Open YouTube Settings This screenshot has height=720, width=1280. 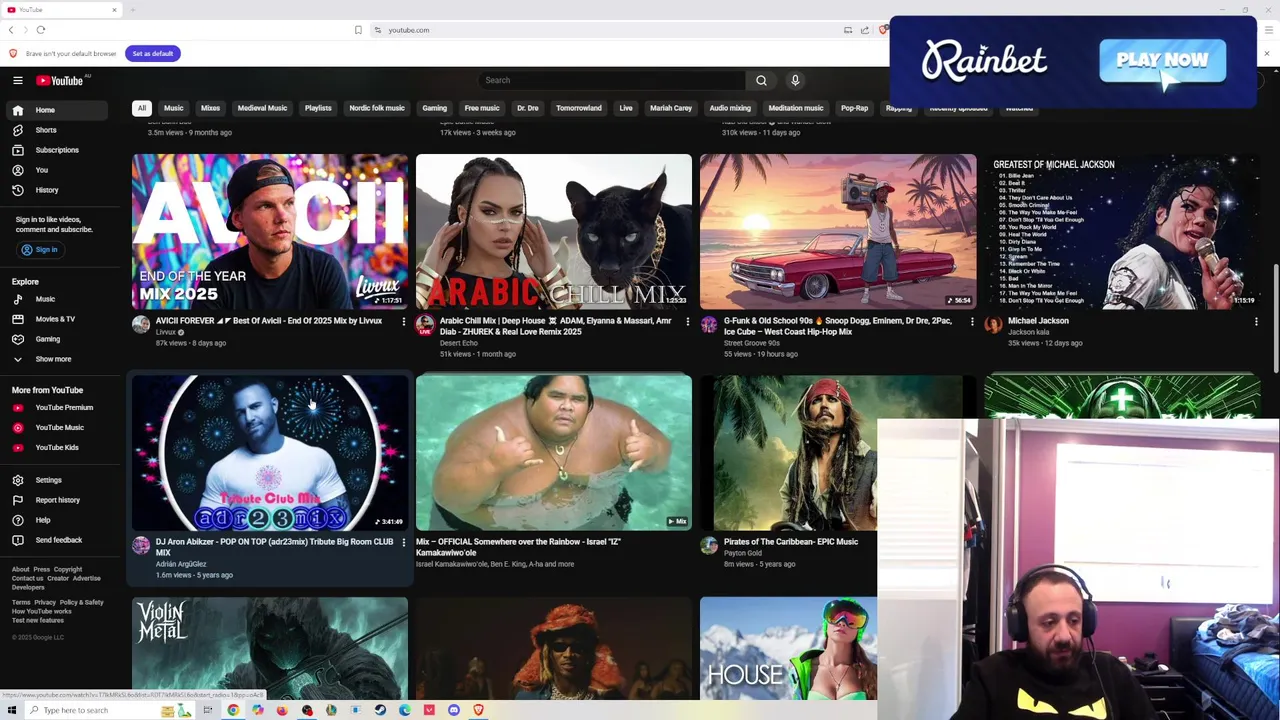click(55, 480)
